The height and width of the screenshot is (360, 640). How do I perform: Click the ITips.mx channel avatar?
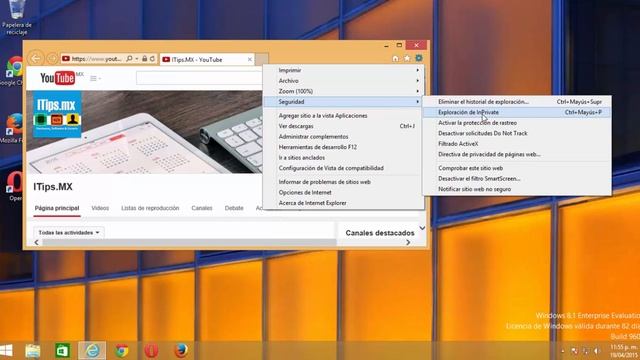[57, 114]
